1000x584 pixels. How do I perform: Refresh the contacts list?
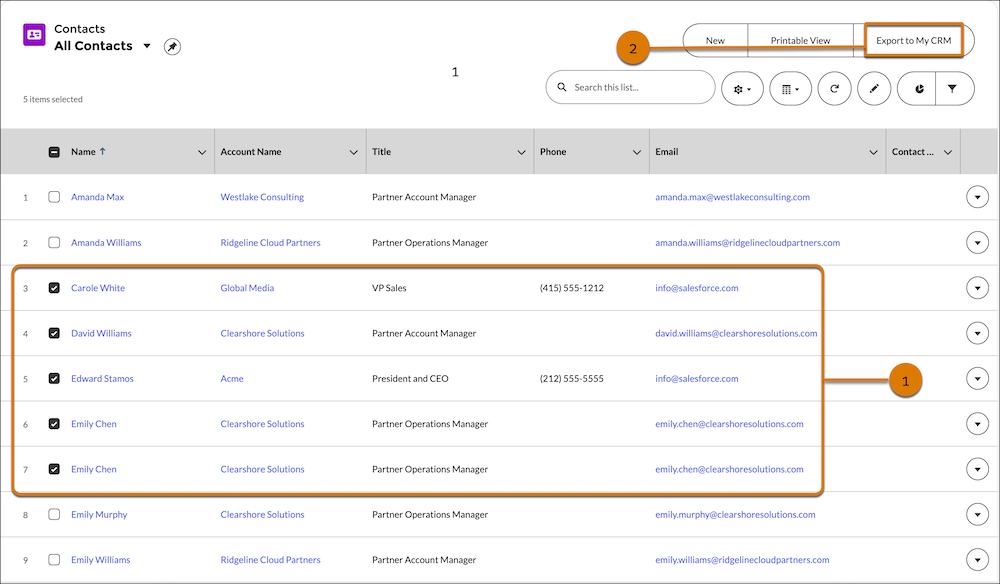834,89
